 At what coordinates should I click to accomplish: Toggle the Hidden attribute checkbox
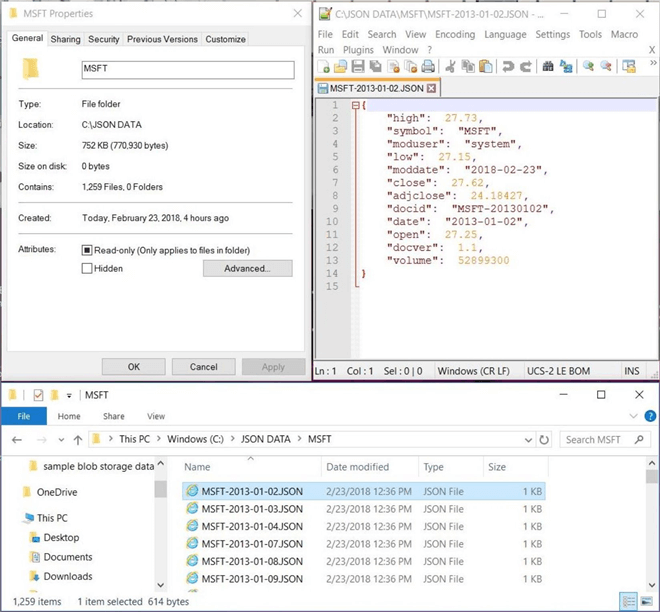[x=87, y=269]
